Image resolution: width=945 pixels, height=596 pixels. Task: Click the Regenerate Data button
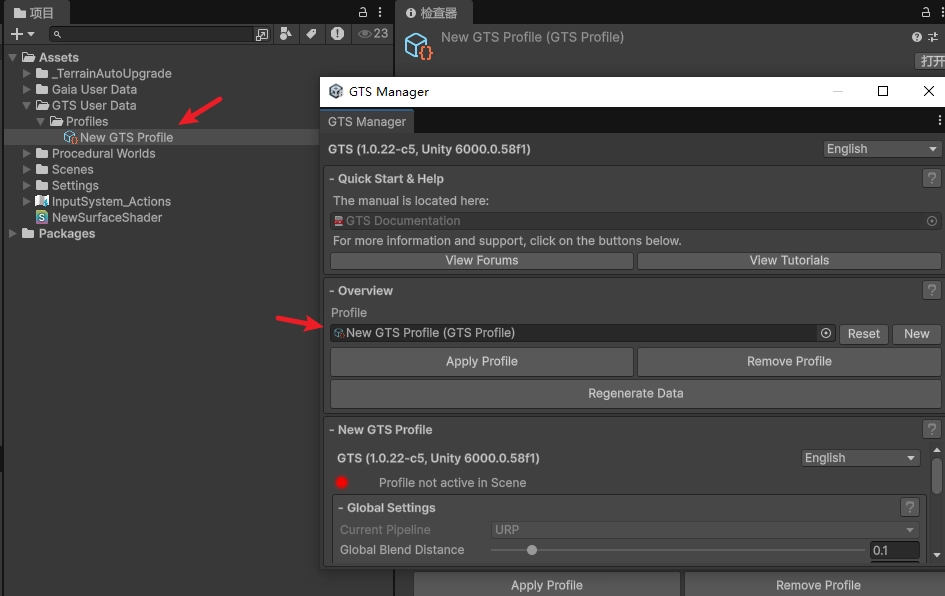pyautogui.click(x=636, y=394)
